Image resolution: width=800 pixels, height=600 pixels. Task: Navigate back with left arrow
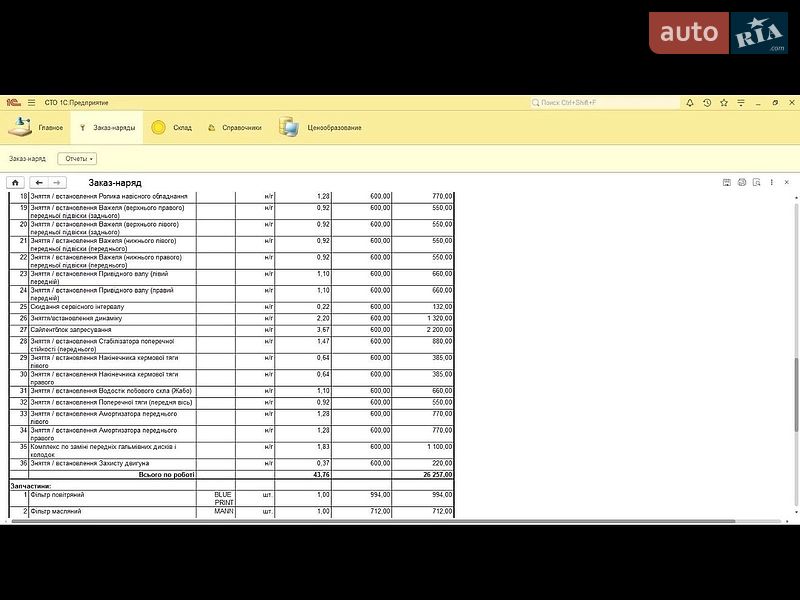coord(39,183)
